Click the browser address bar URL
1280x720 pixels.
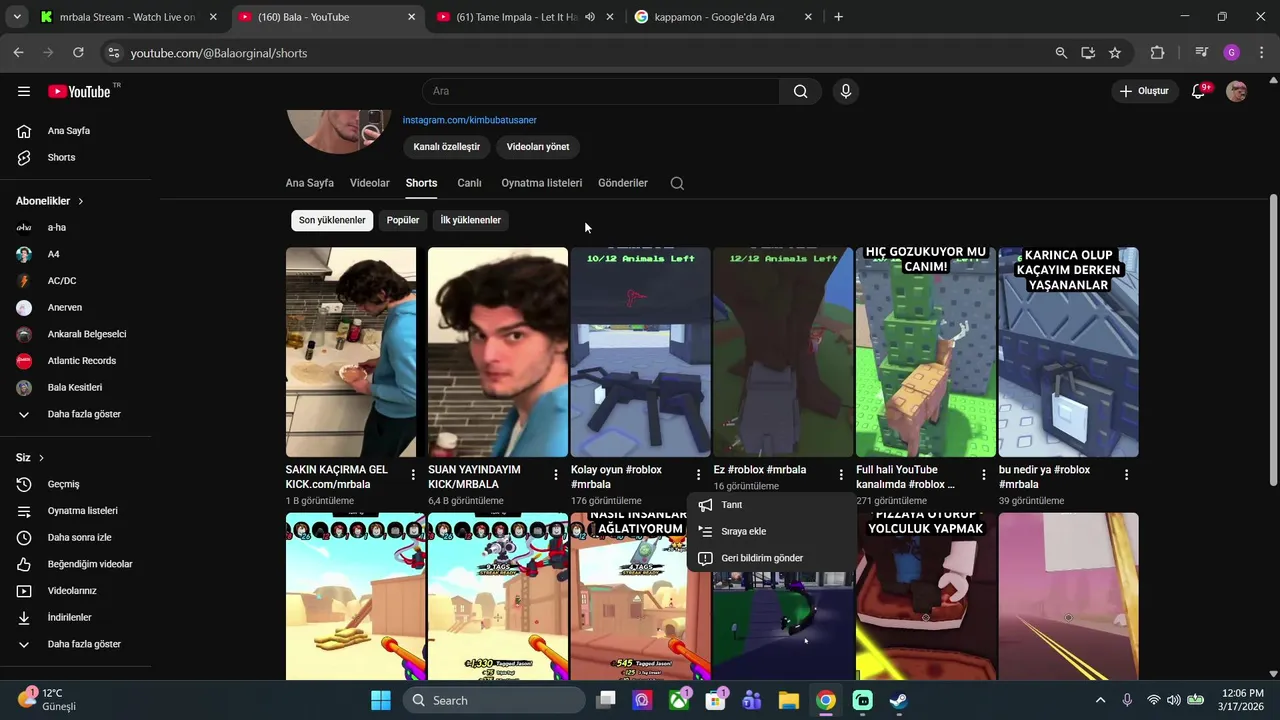coord(219,53)
